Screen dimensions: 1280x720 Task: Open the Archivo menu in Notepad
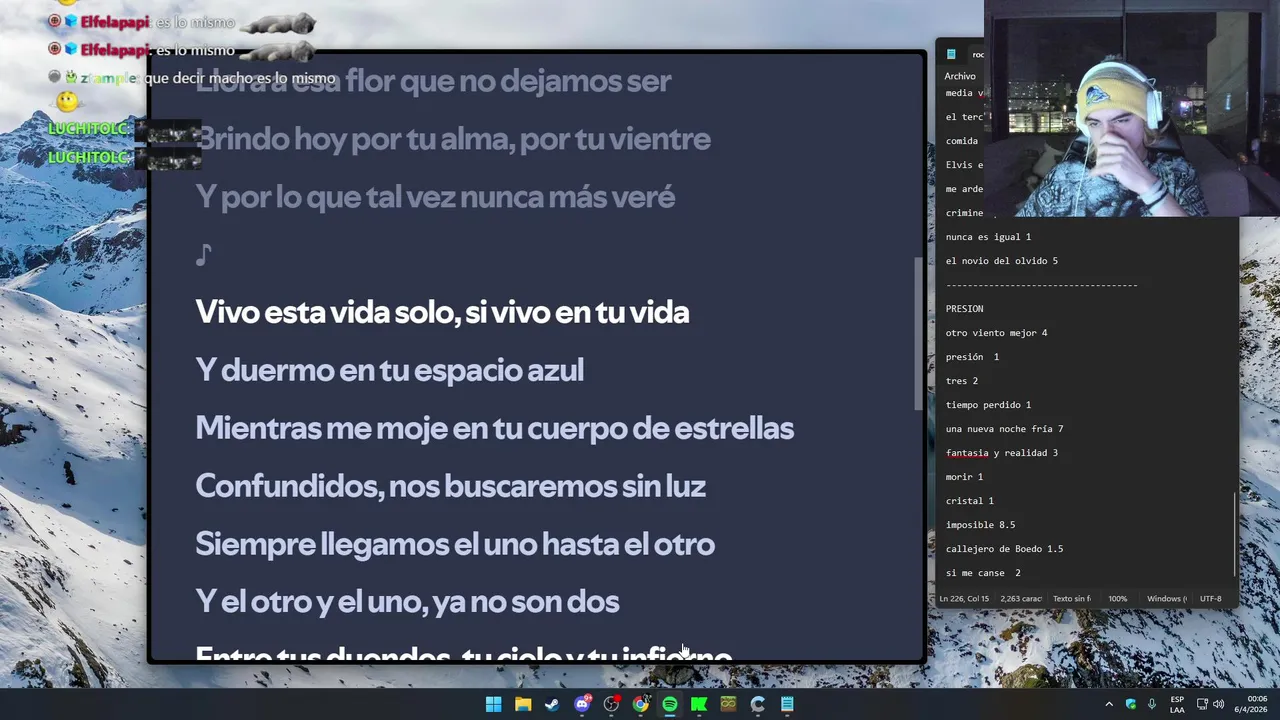point(960,76)
